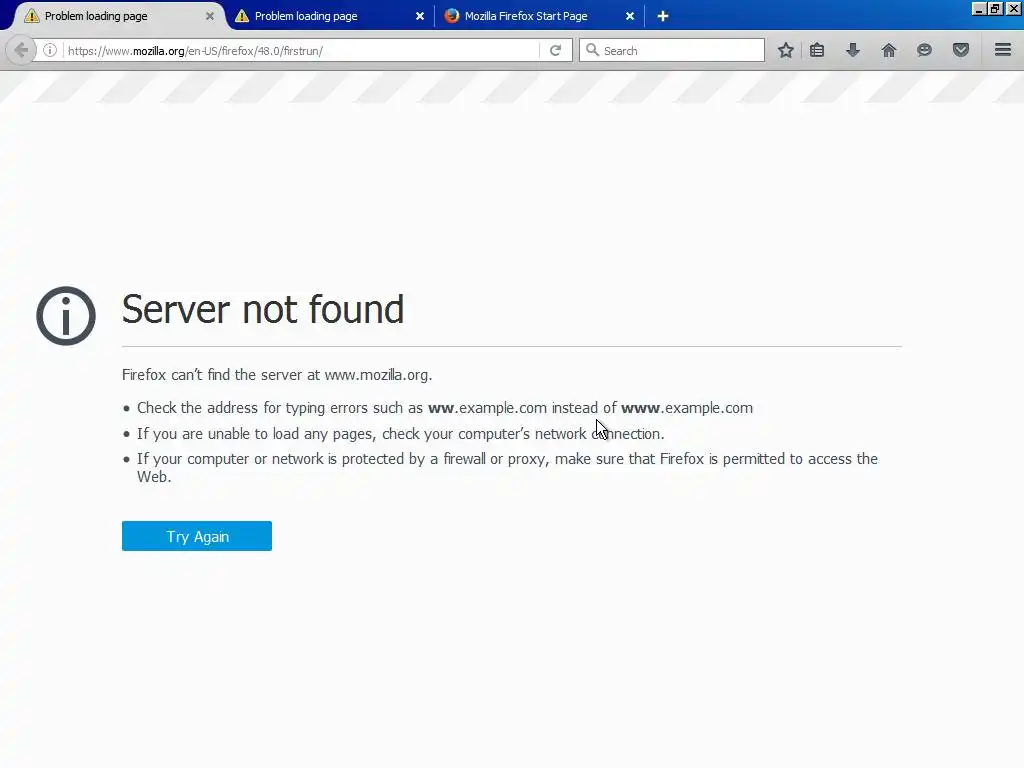
Task: Switch to the second Problem loading page tab
Action: tap(329, 16)
